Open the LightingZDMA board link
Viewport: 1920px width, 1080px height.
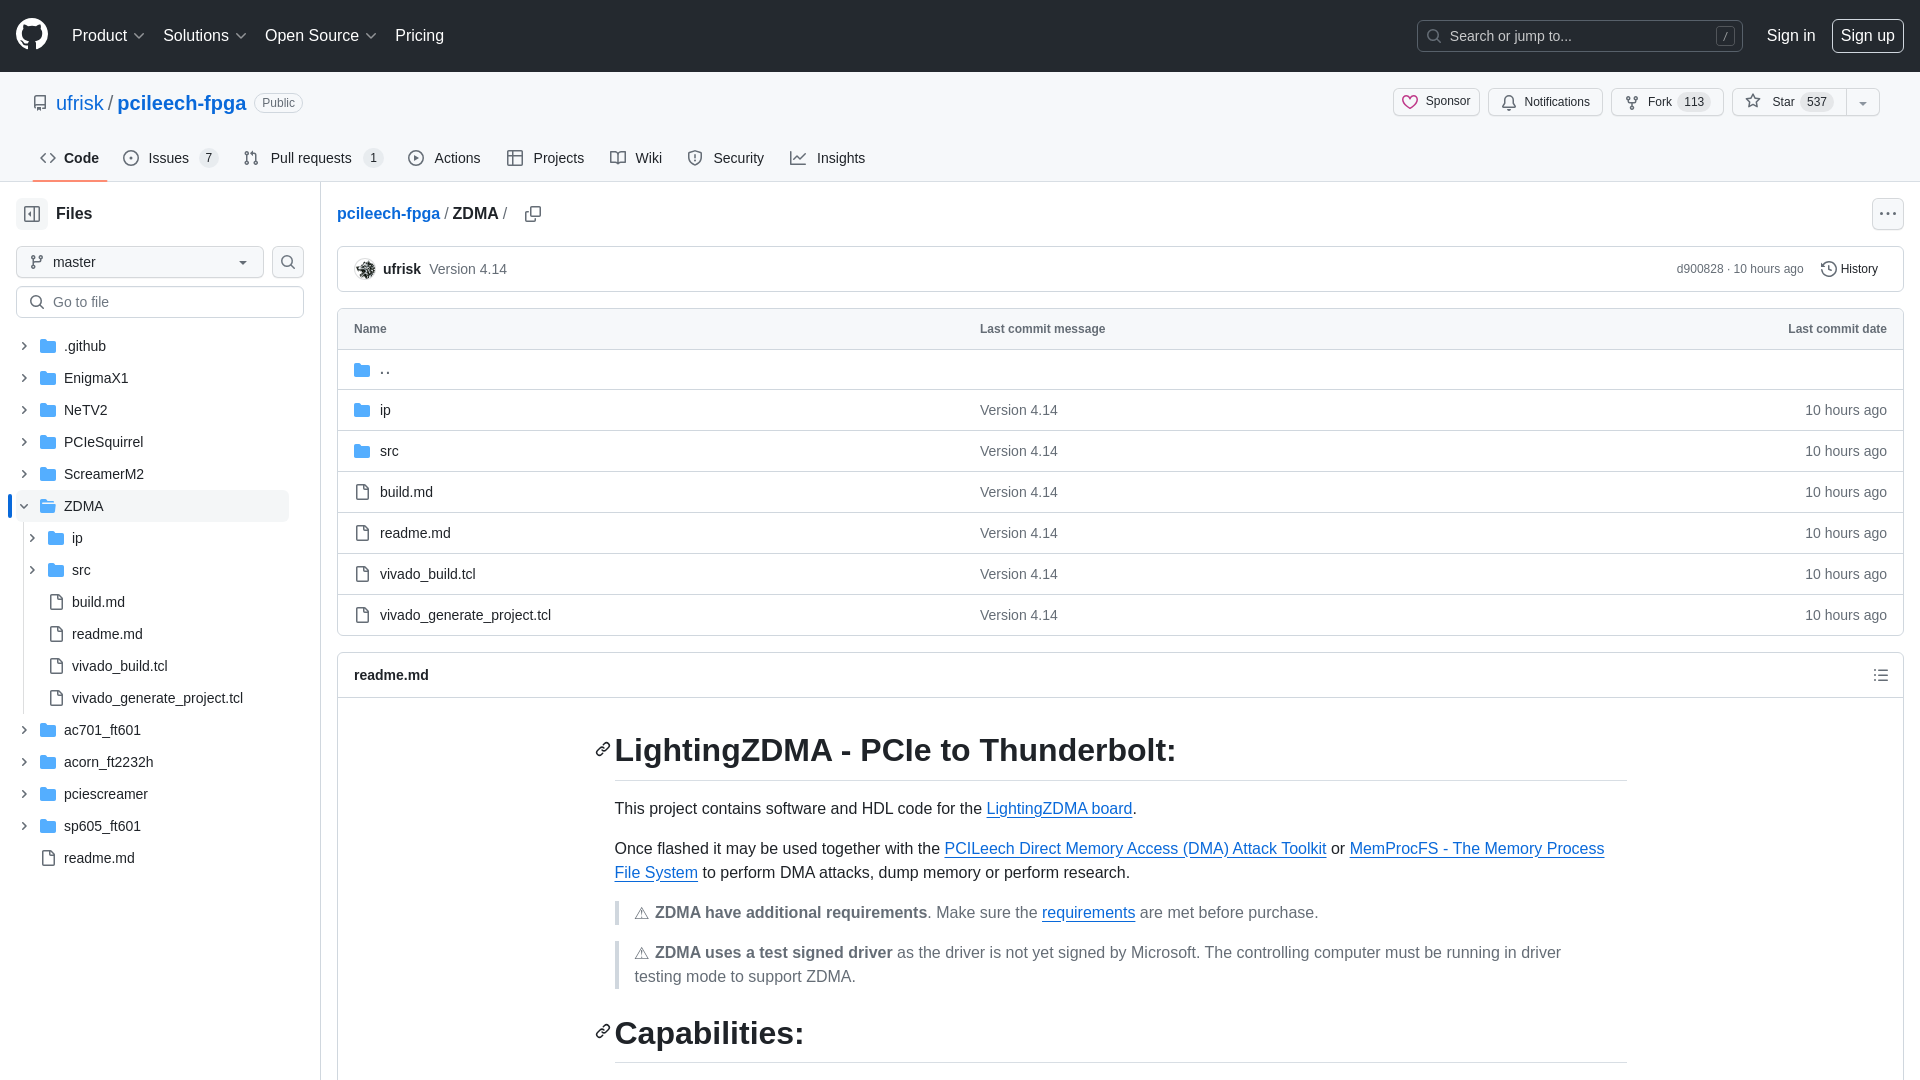point(1059,808)
